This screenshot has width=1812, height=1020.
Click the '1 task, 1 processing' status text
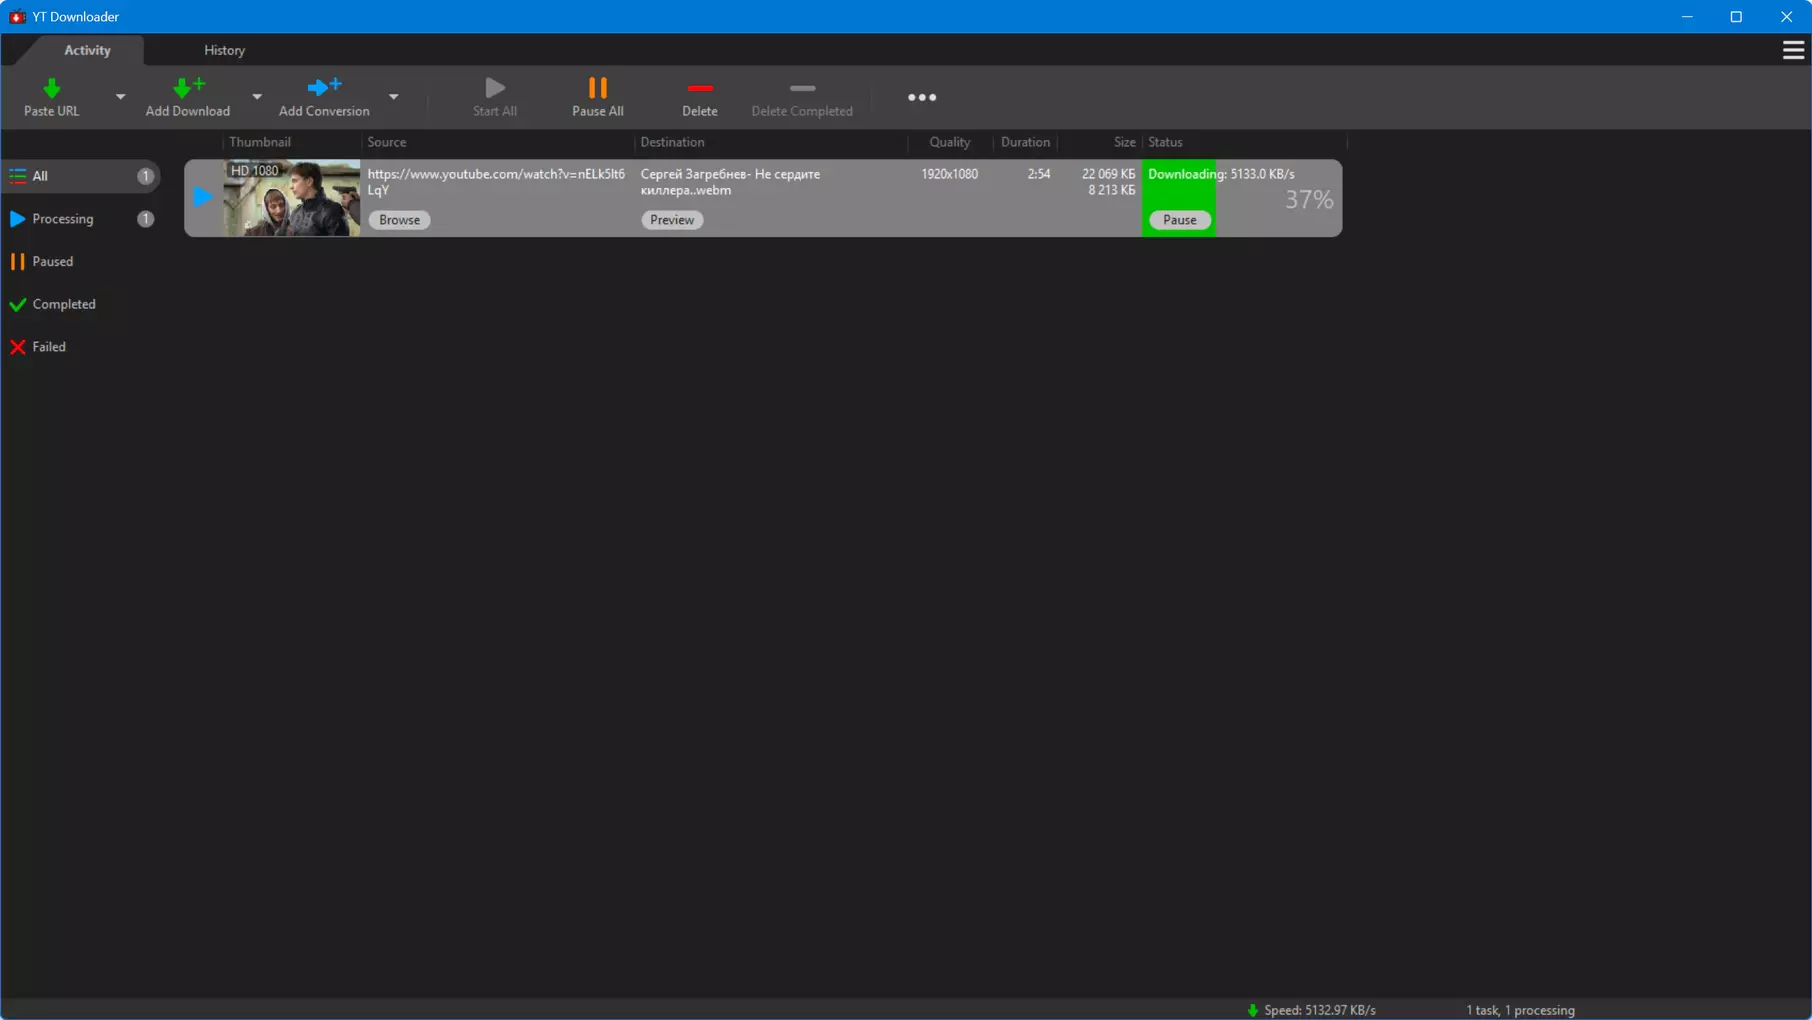[x=1520, y=1010]
